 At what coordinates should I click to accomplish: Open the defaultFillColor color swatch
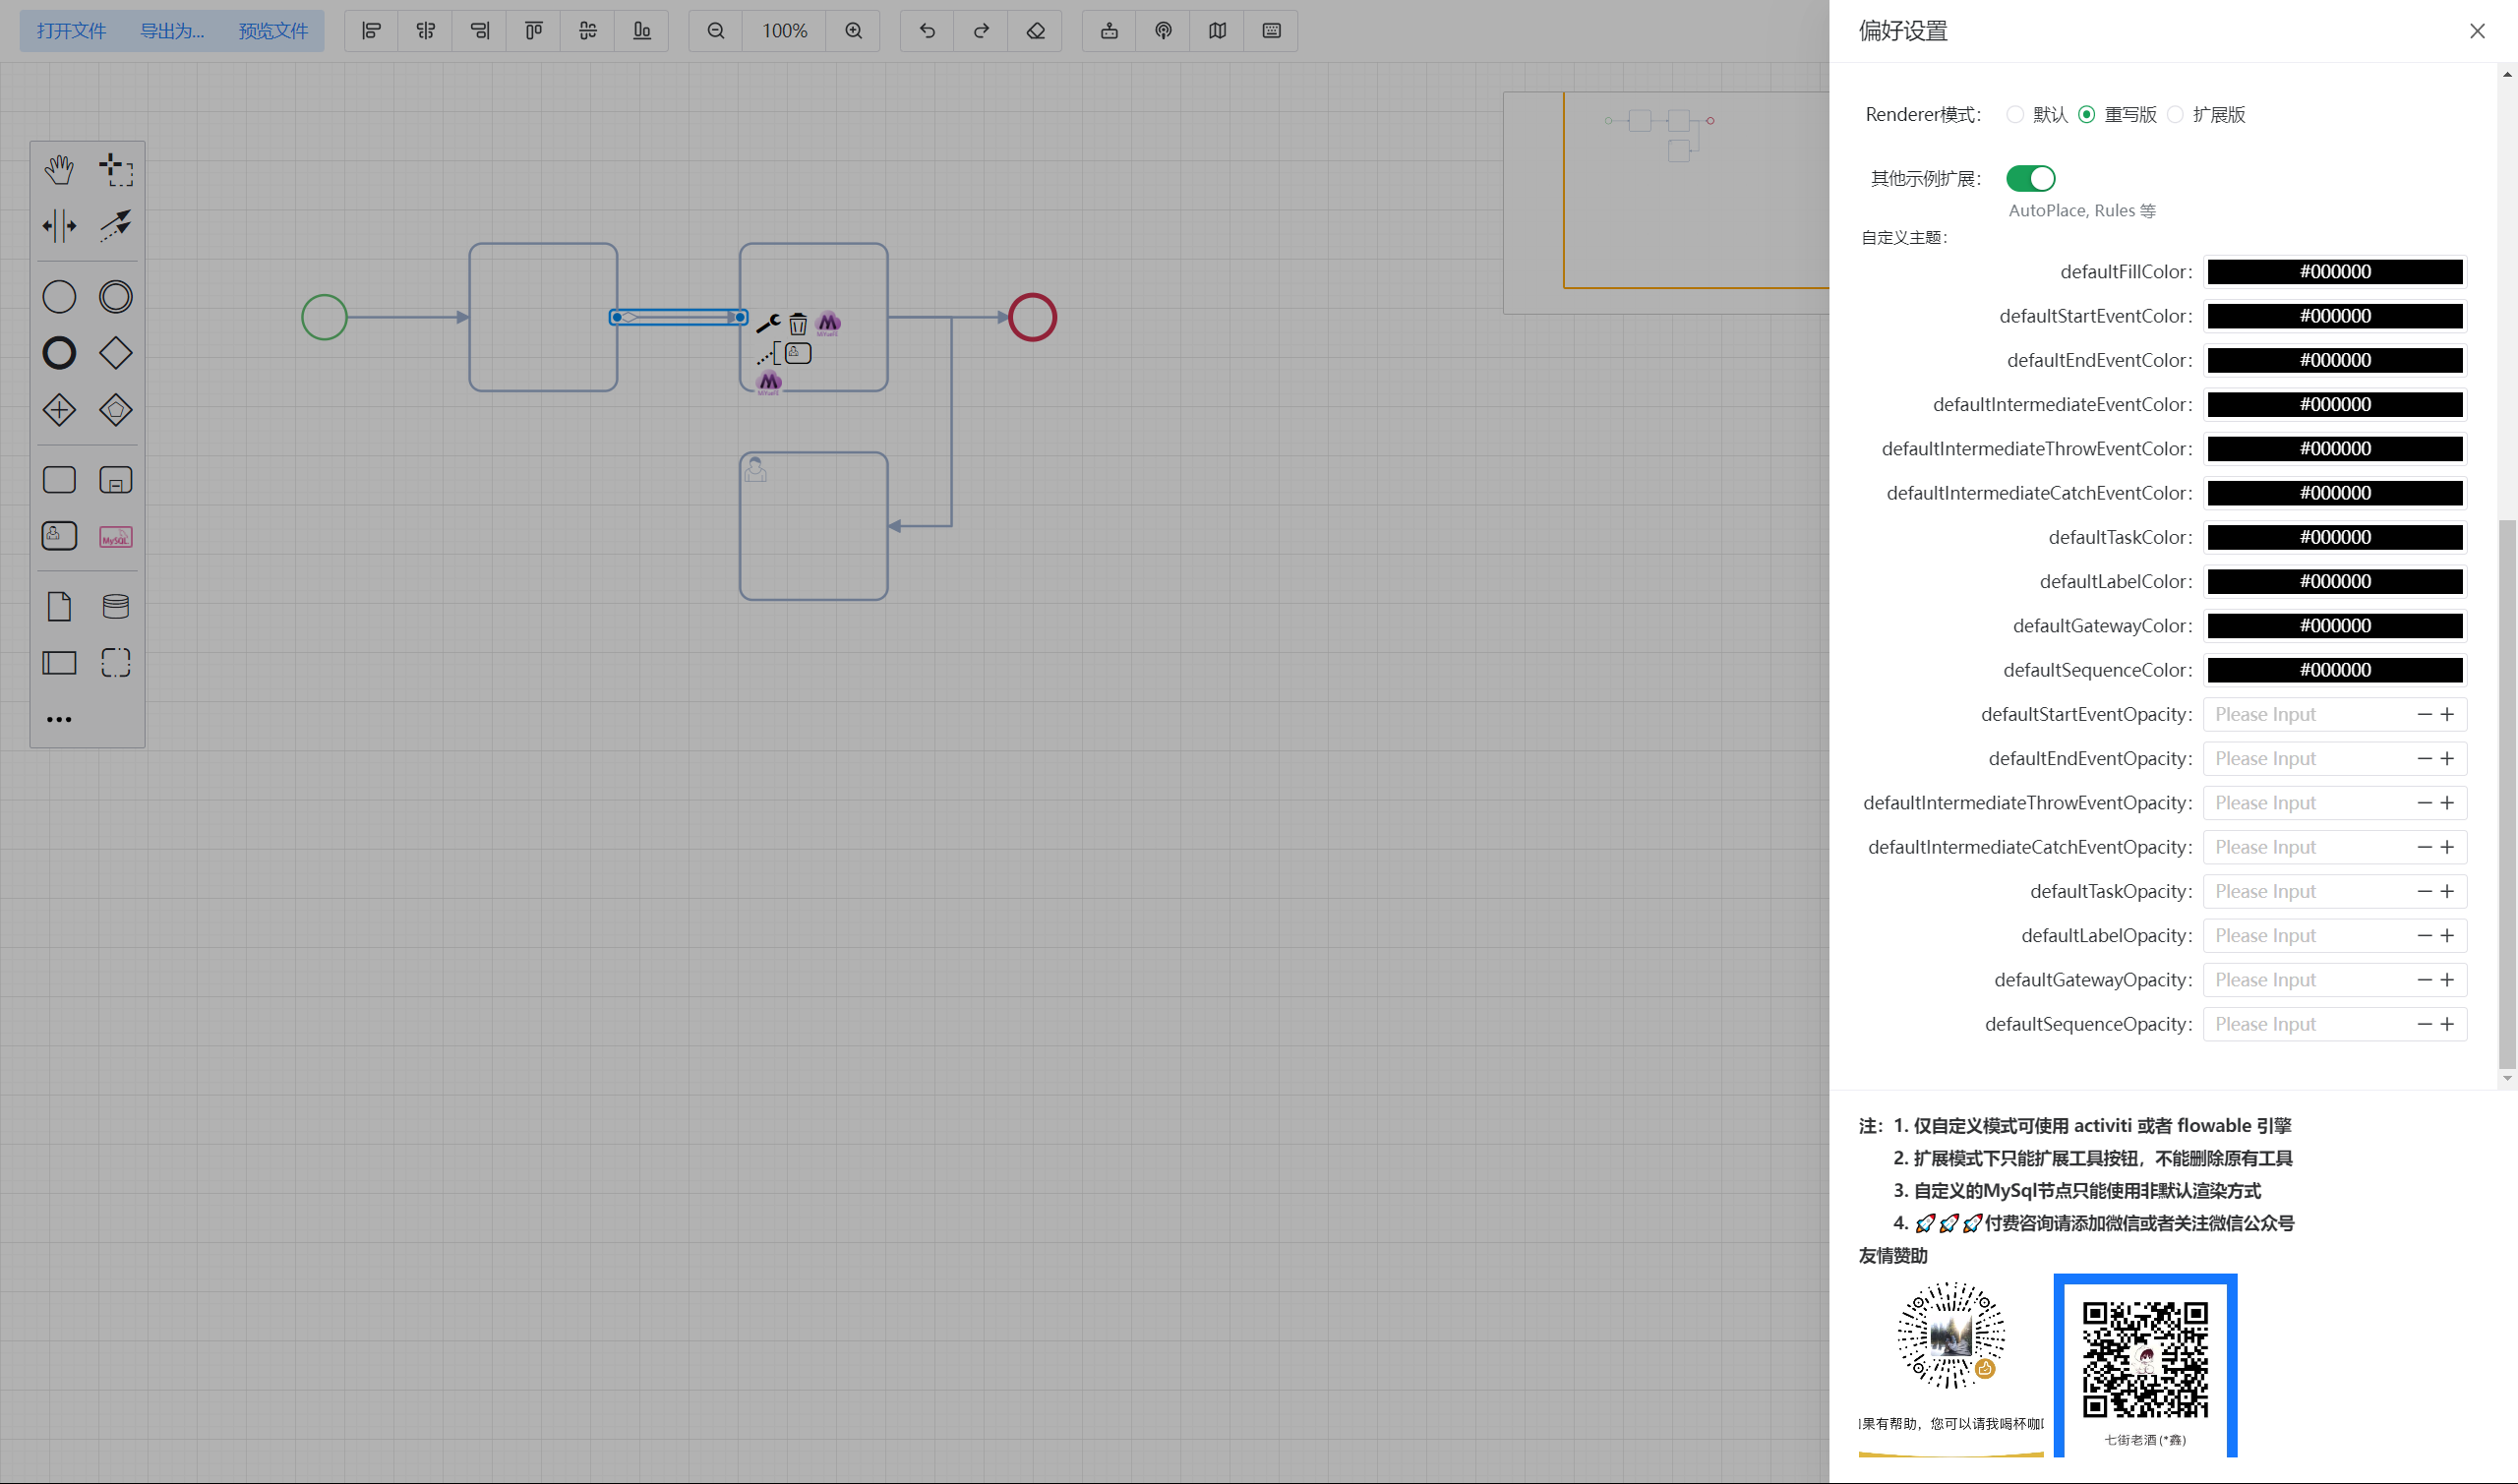pos(2334,272)
